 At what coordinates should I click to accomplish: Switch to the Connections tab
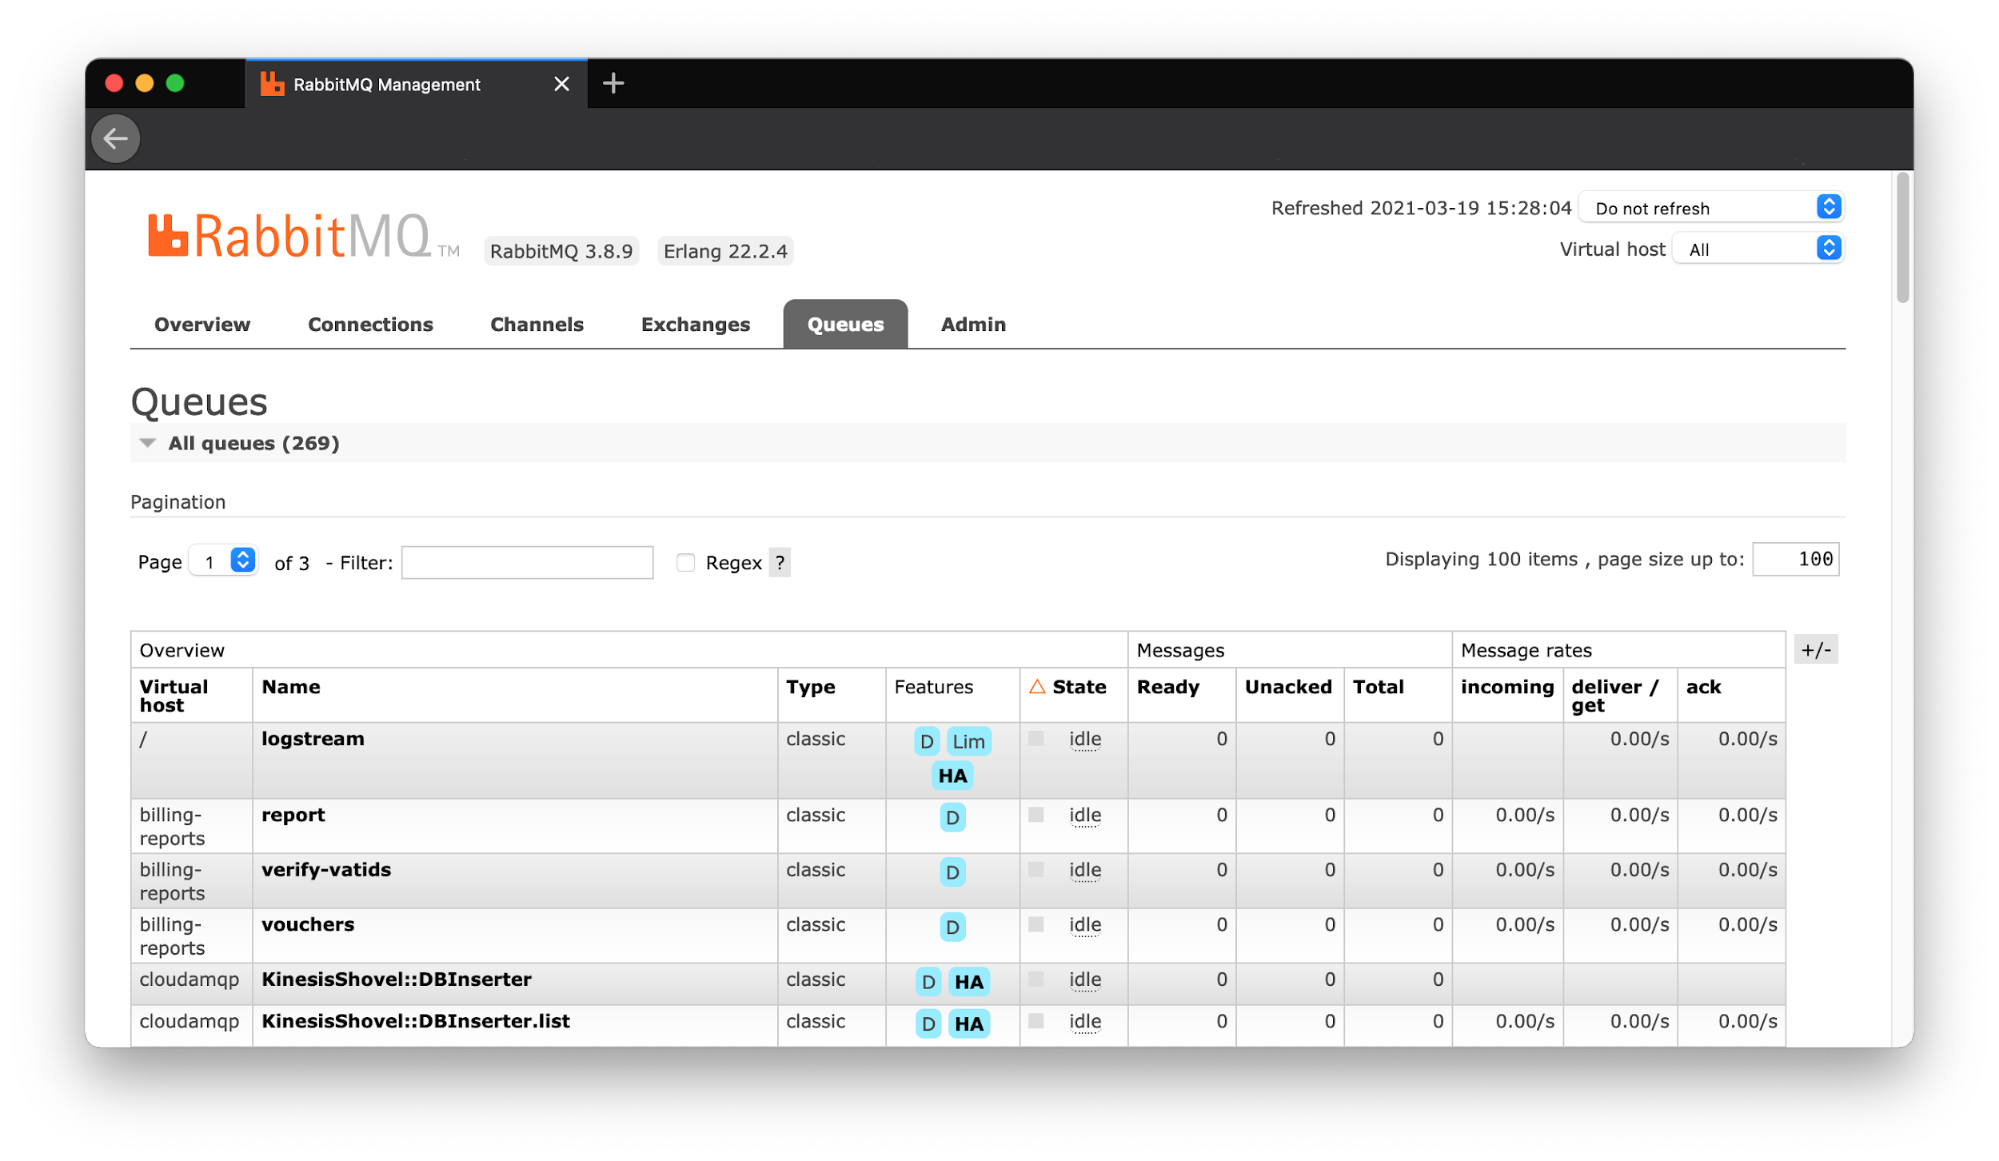pos(370,324)
